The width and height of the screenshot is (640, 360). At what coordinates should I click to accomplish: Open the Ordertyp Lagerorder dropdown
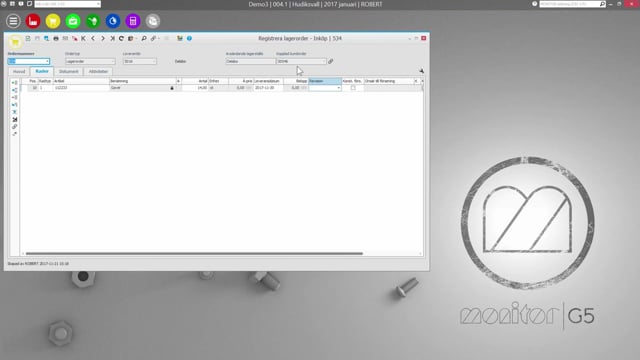click(x=113, y=61)
